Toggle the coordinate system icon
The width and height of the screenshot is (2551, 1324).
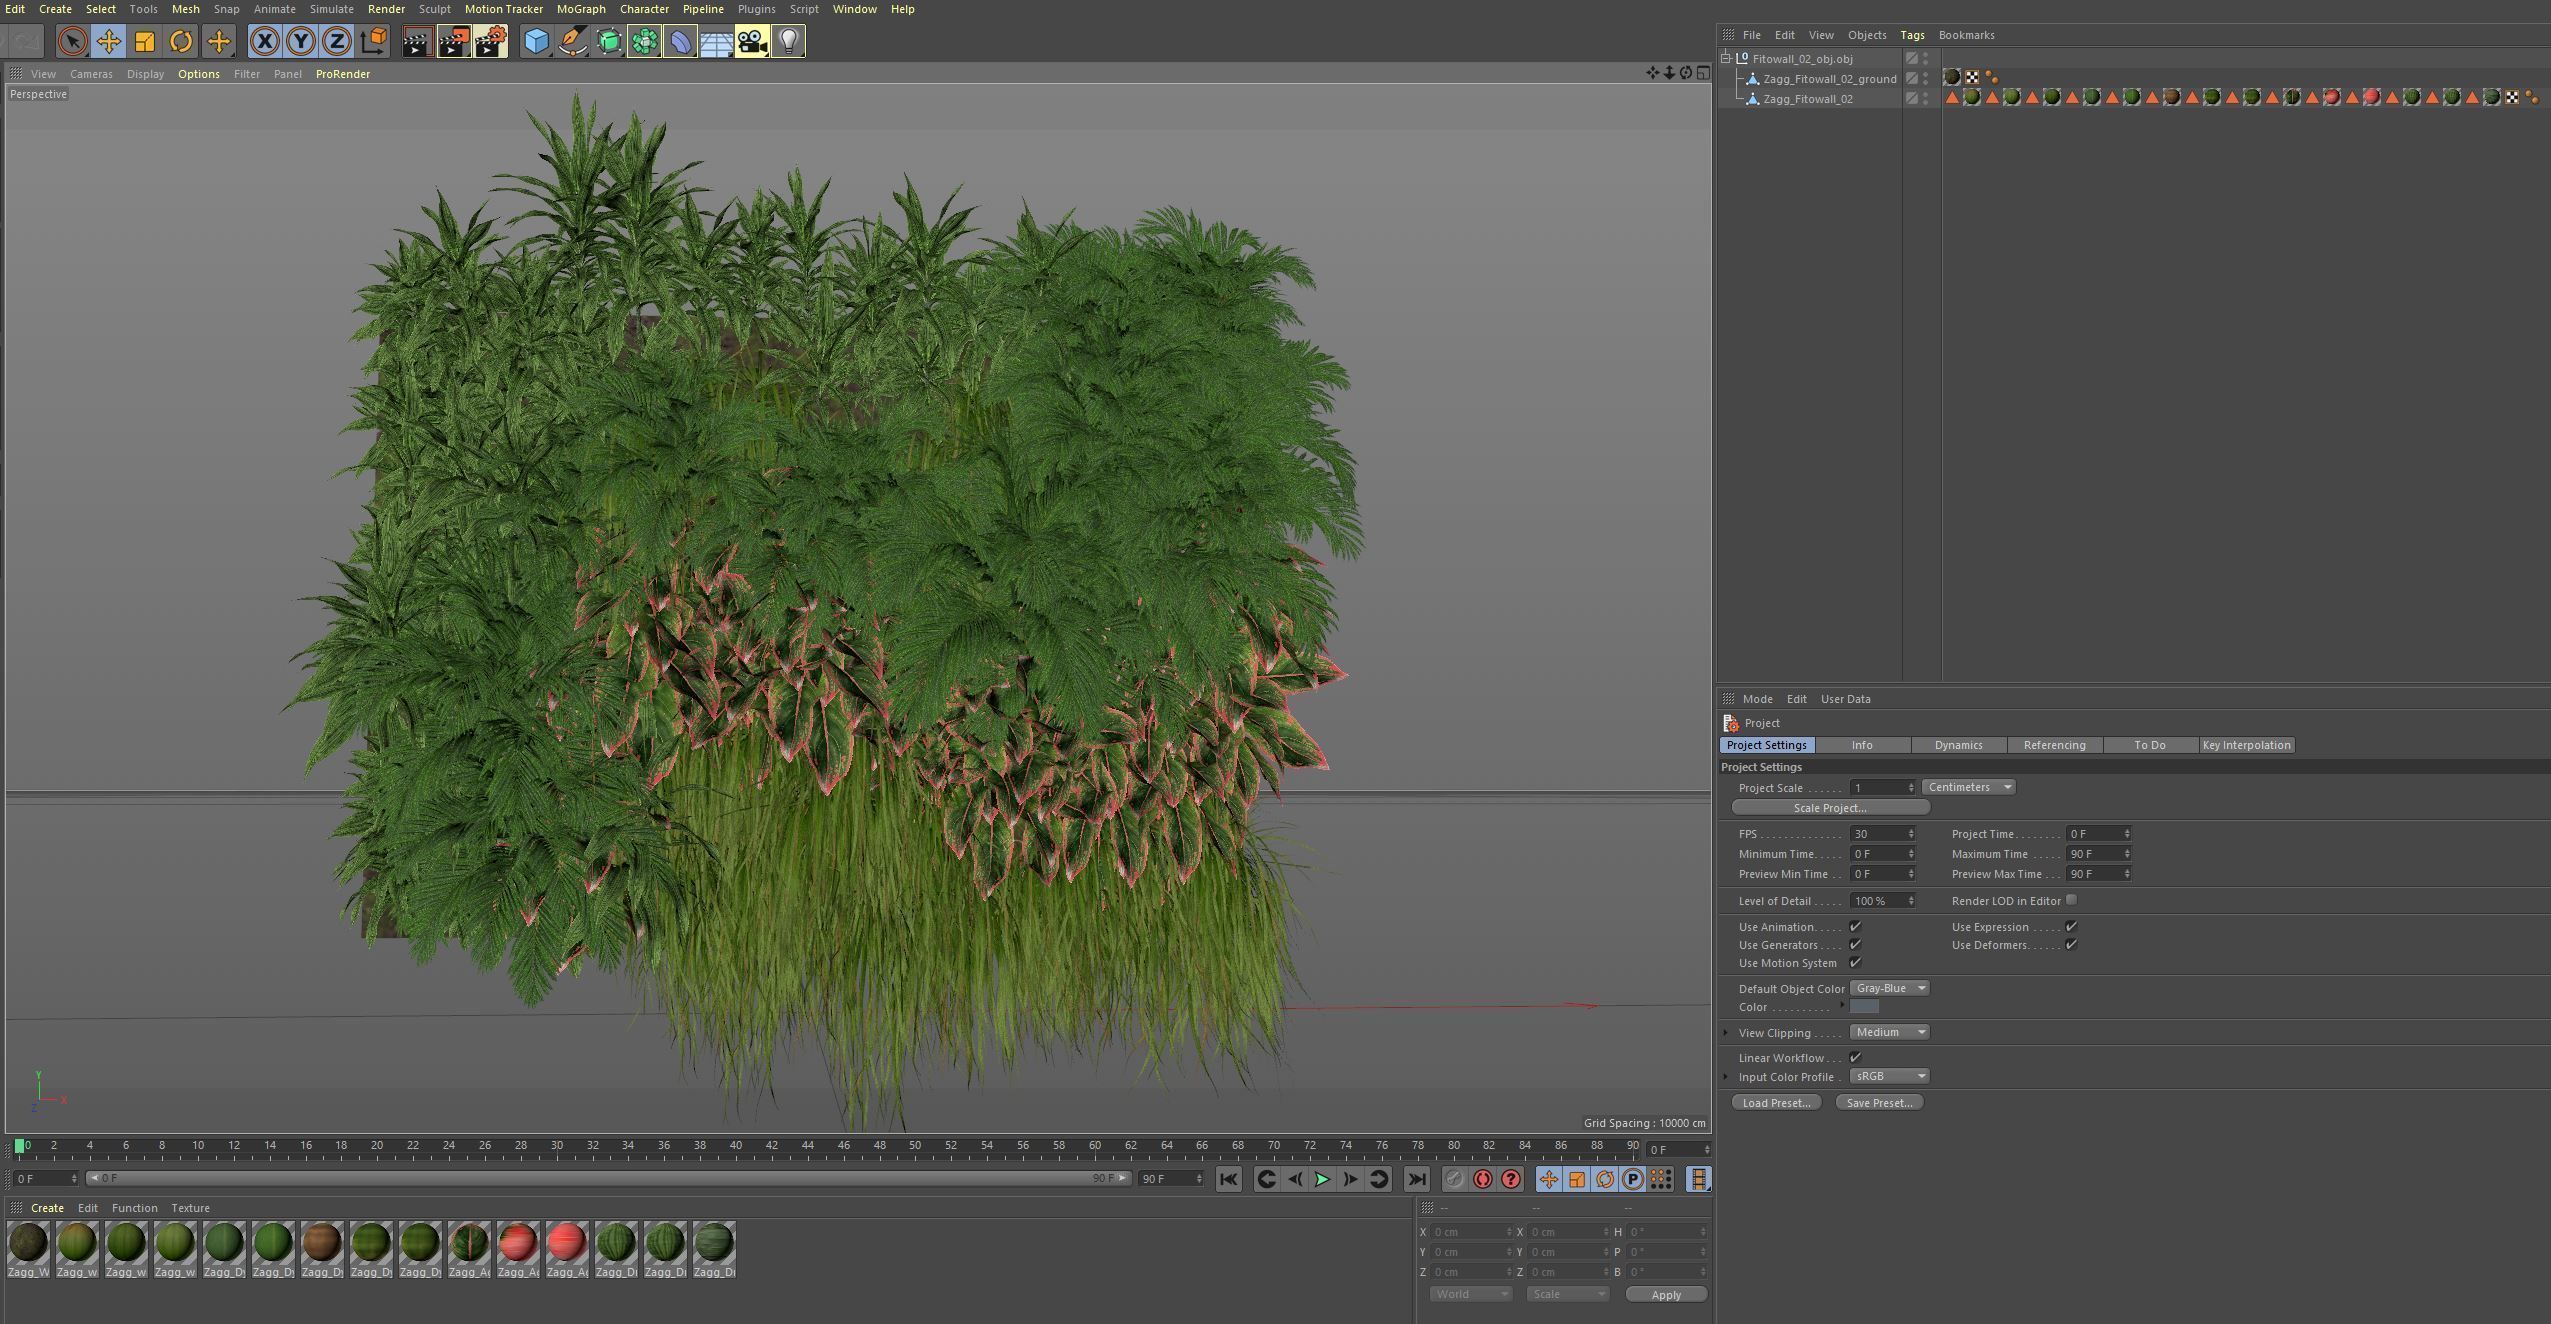tap(373, 41)
